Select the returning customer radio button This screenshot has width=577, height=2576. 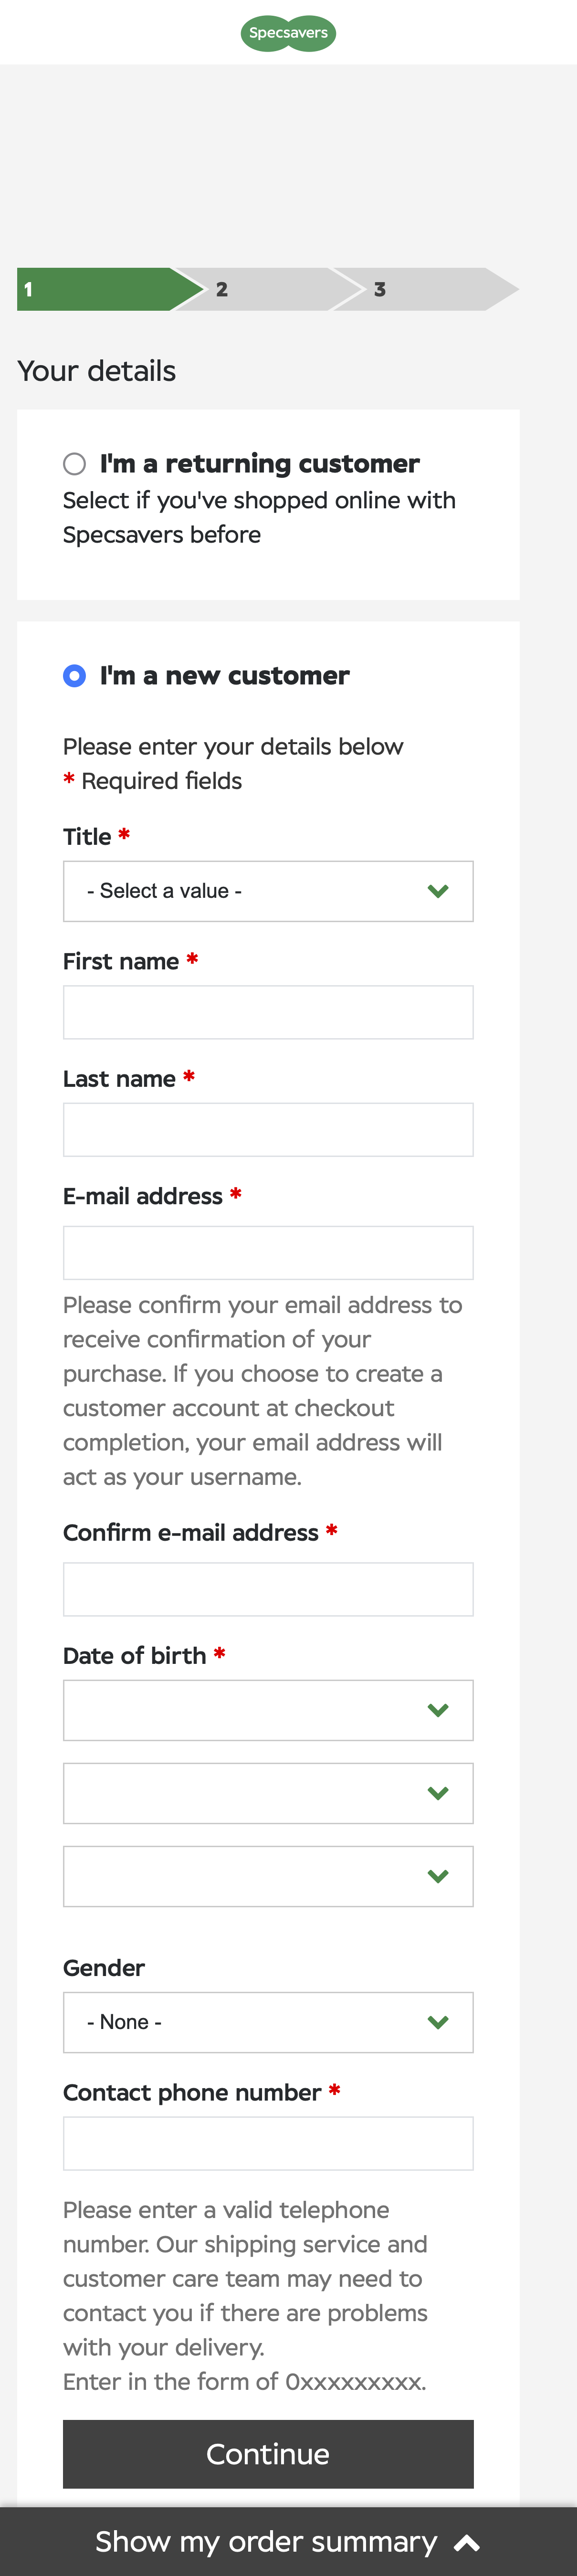point(75,464)
